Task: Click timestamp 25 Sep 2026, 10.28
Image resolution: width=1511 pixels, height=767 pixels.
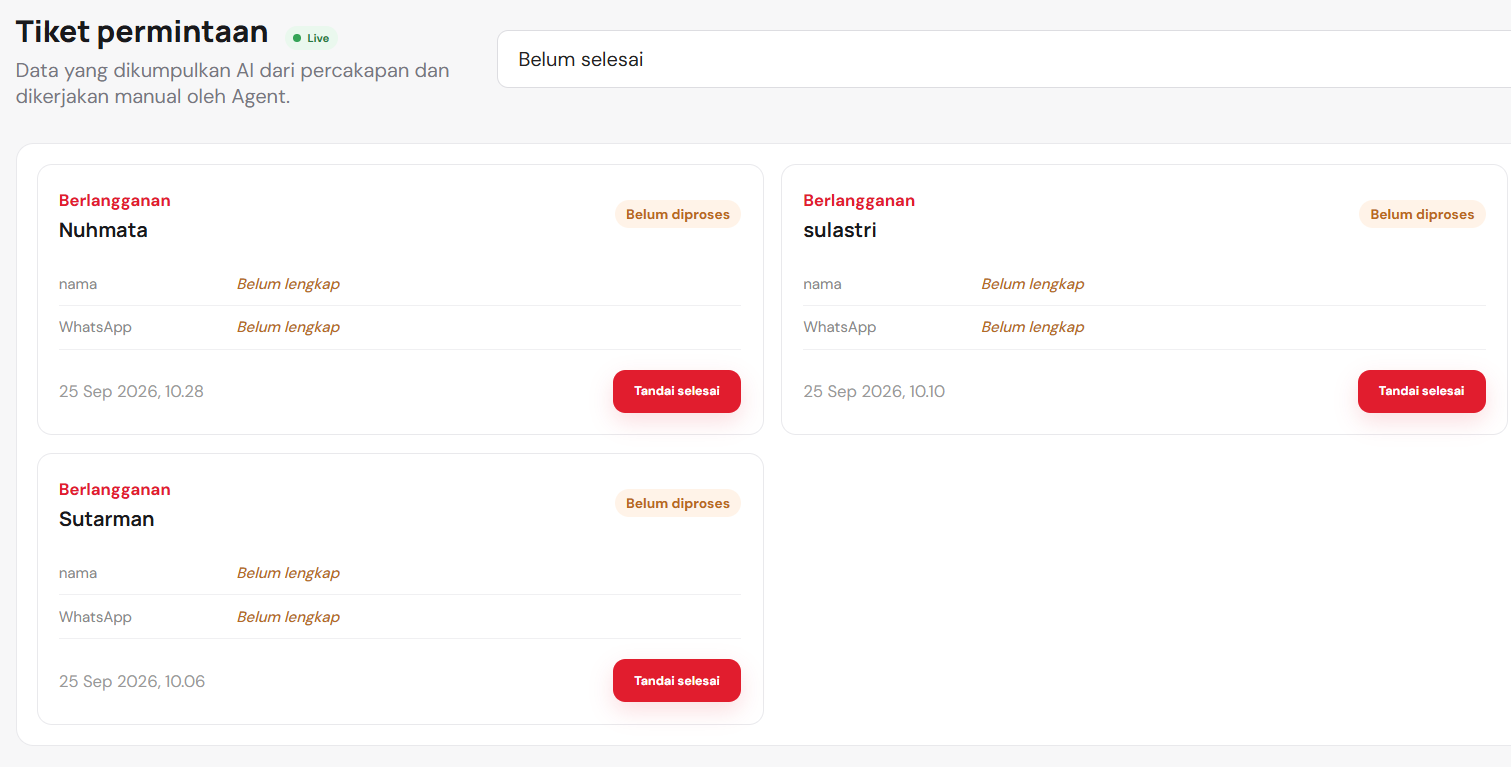Action: [131, 391]
